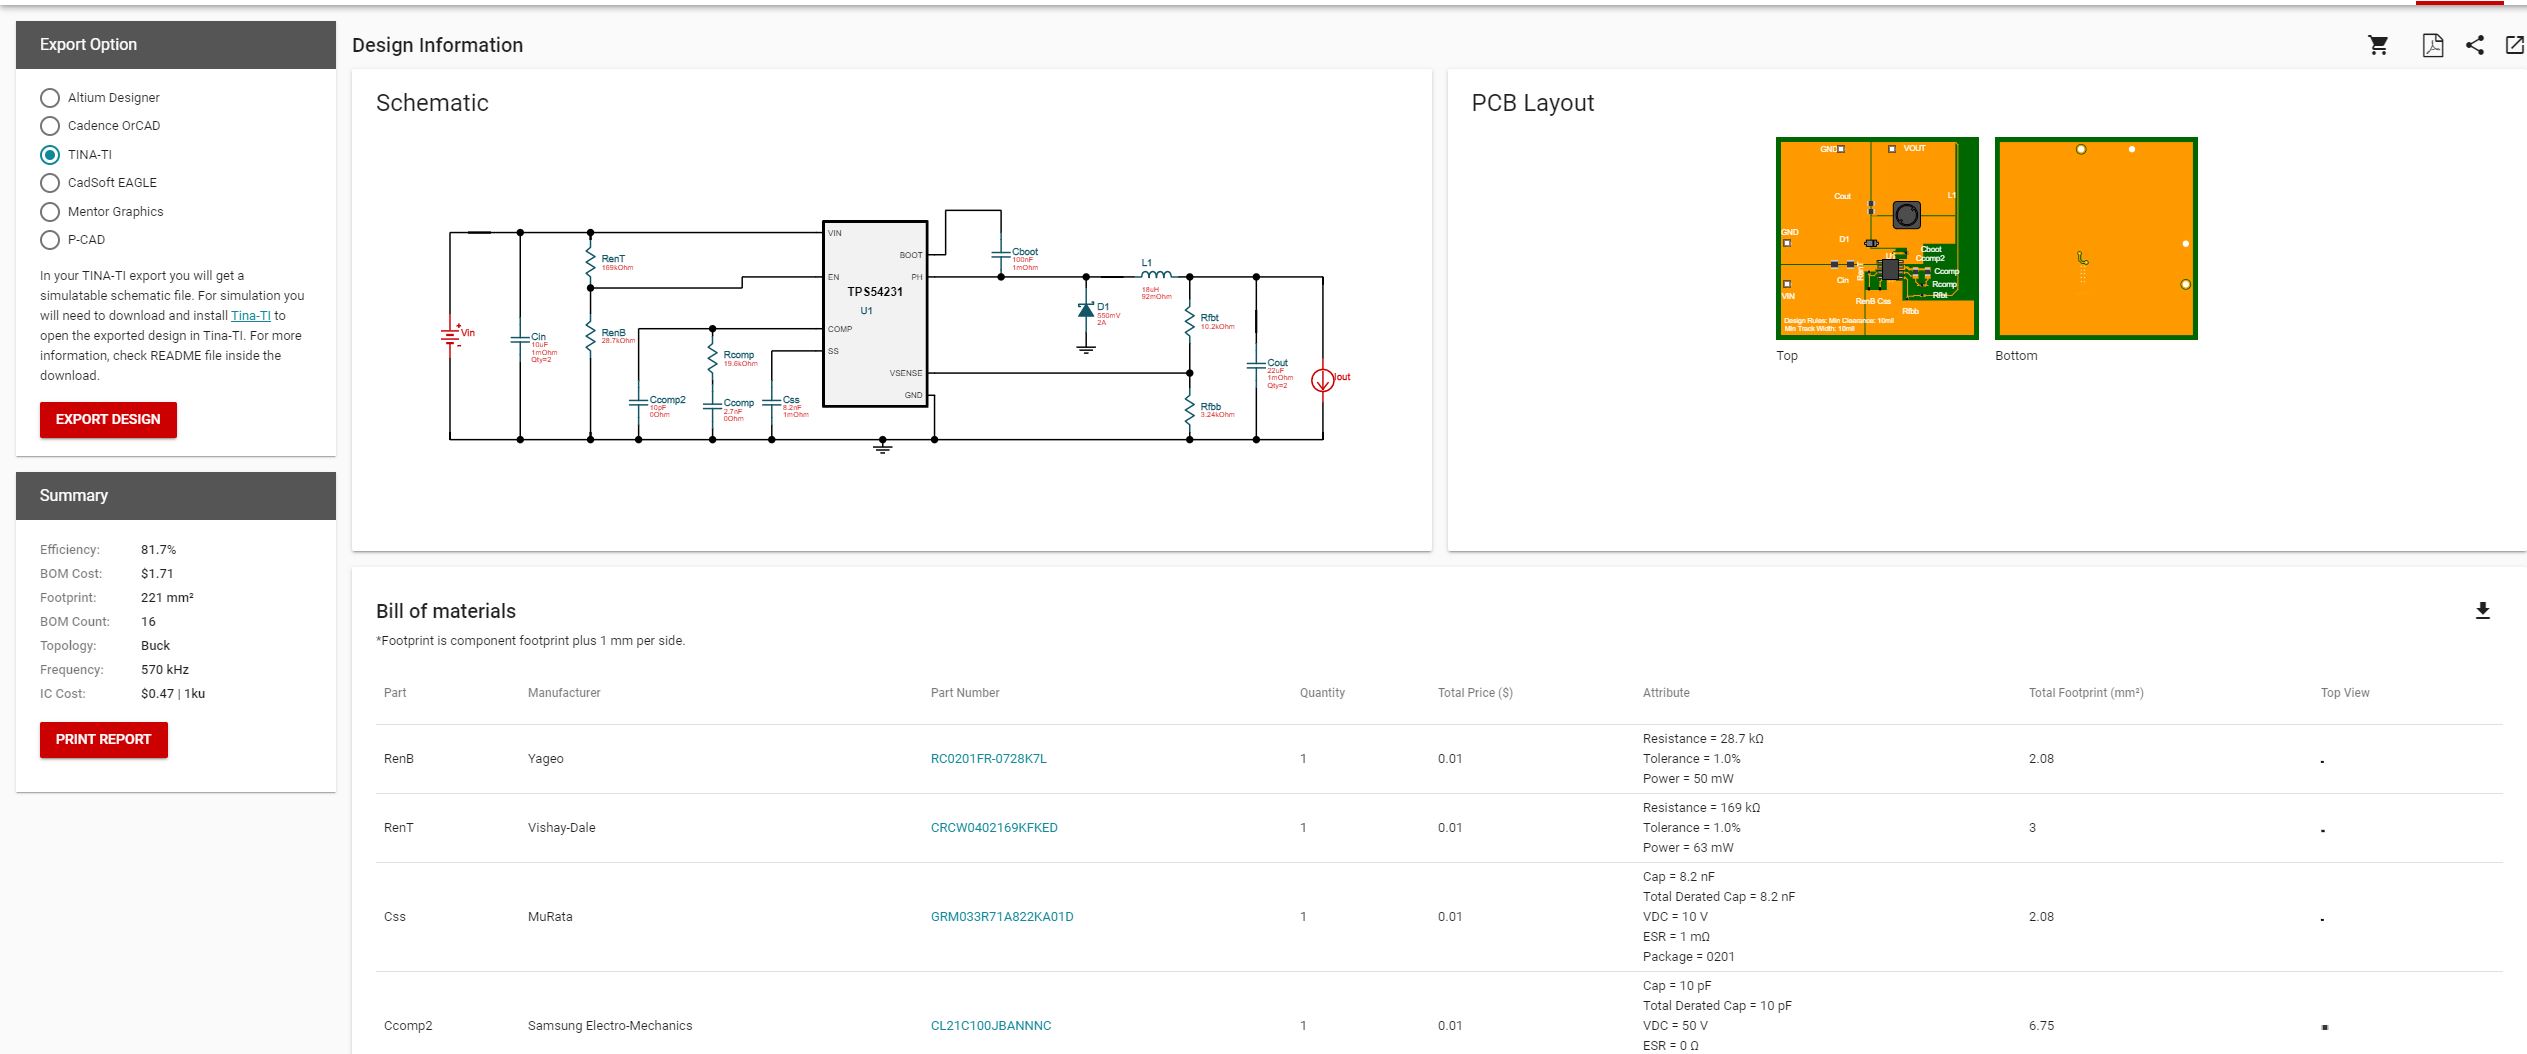Select the Cin capacitor in schematic
The height and width of the screenshot is (1054, 2527).
pyautogui.click(x=520, y=340)
